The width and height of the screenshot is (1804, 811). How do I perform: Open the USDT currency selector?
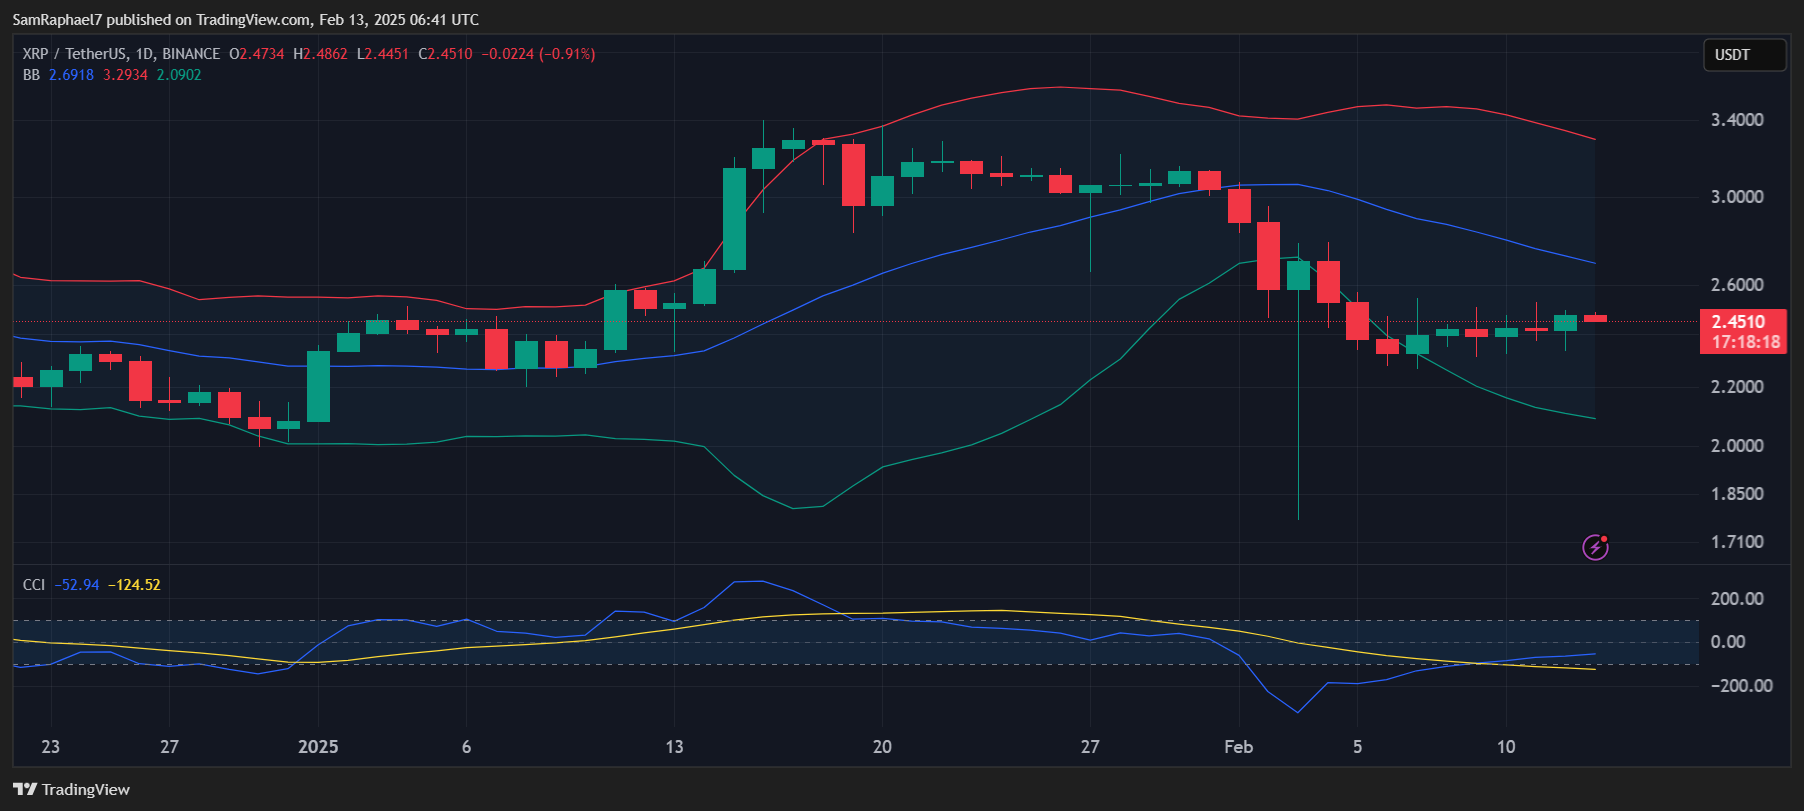pyautogui.click(x=1745, y=55)
